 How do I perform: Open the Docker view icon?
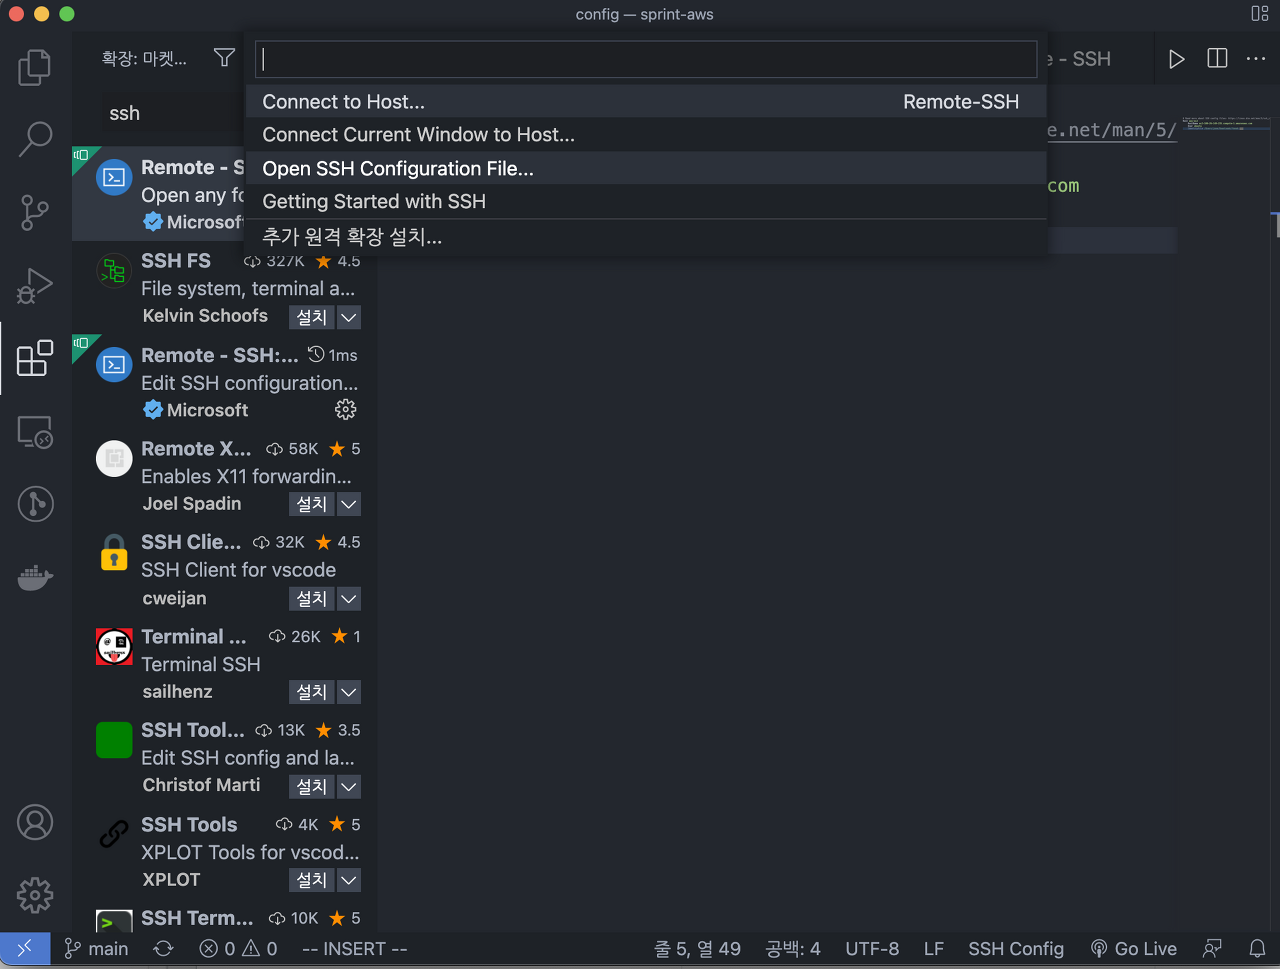(x=35, y=576)
